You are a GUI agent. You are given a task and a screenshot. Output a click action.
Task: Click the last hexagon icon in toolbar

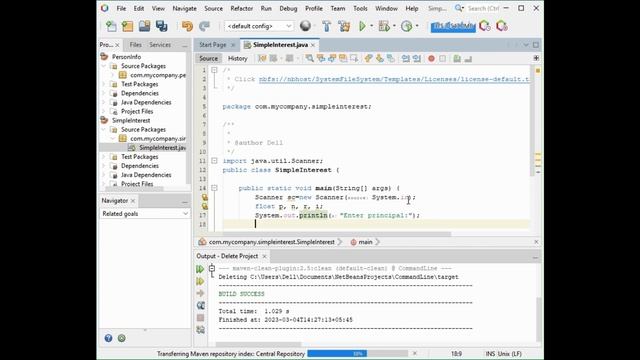(x=502, y=26)
